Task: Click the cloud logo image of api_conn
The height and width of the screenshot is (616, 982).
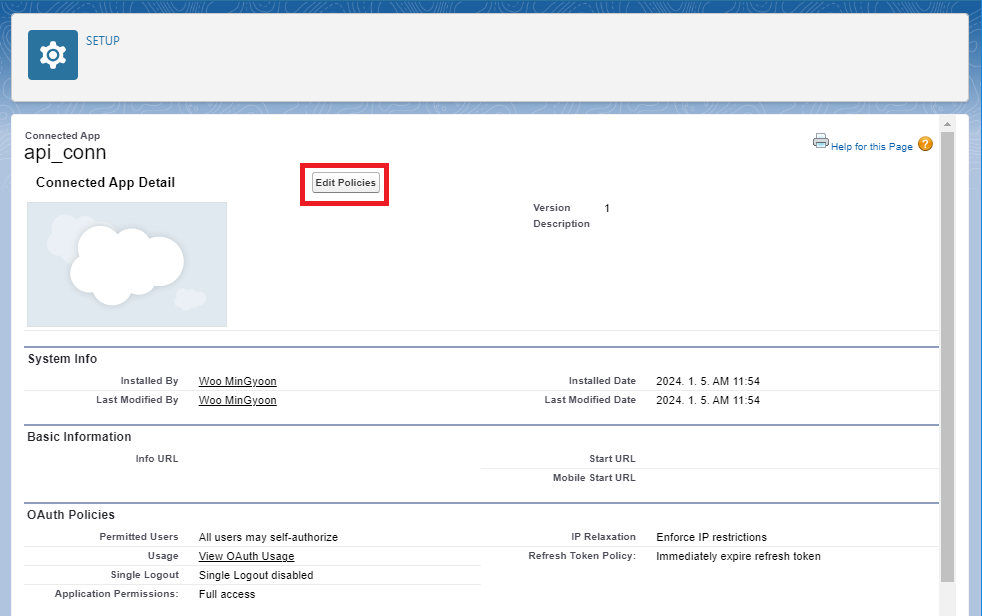Action: click(126, 263)
